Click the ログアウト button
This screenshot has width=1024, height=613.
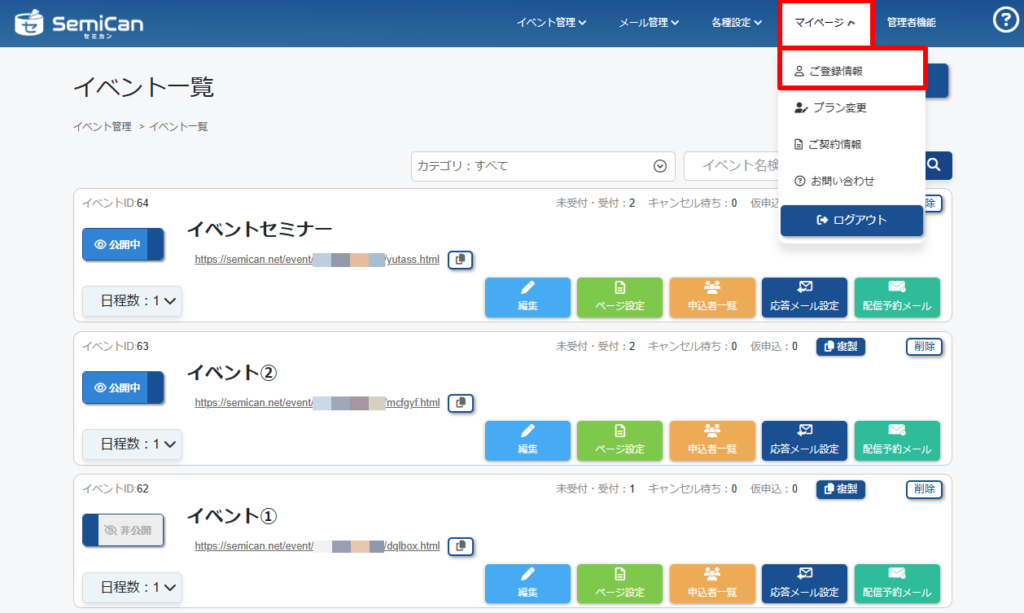[x=851, y=220]
